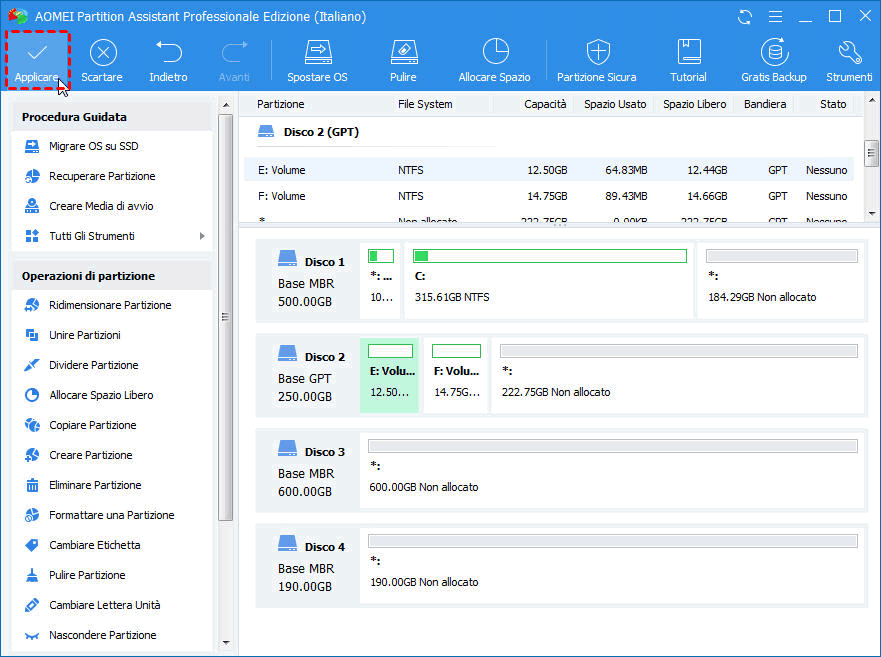Sort by Capacità column header
Screen dimensions: 881x657
(545, 104)
